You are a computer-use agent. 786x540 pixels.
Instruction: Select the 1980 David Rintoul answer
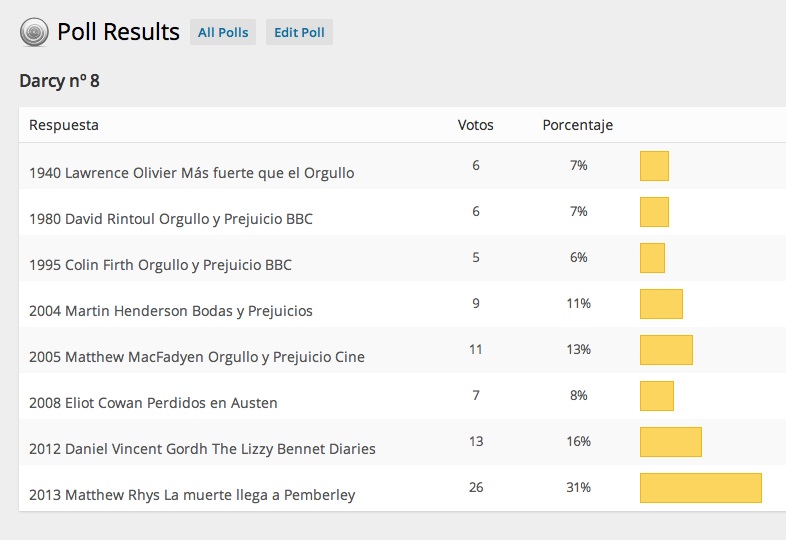click(x=170, y=218)
